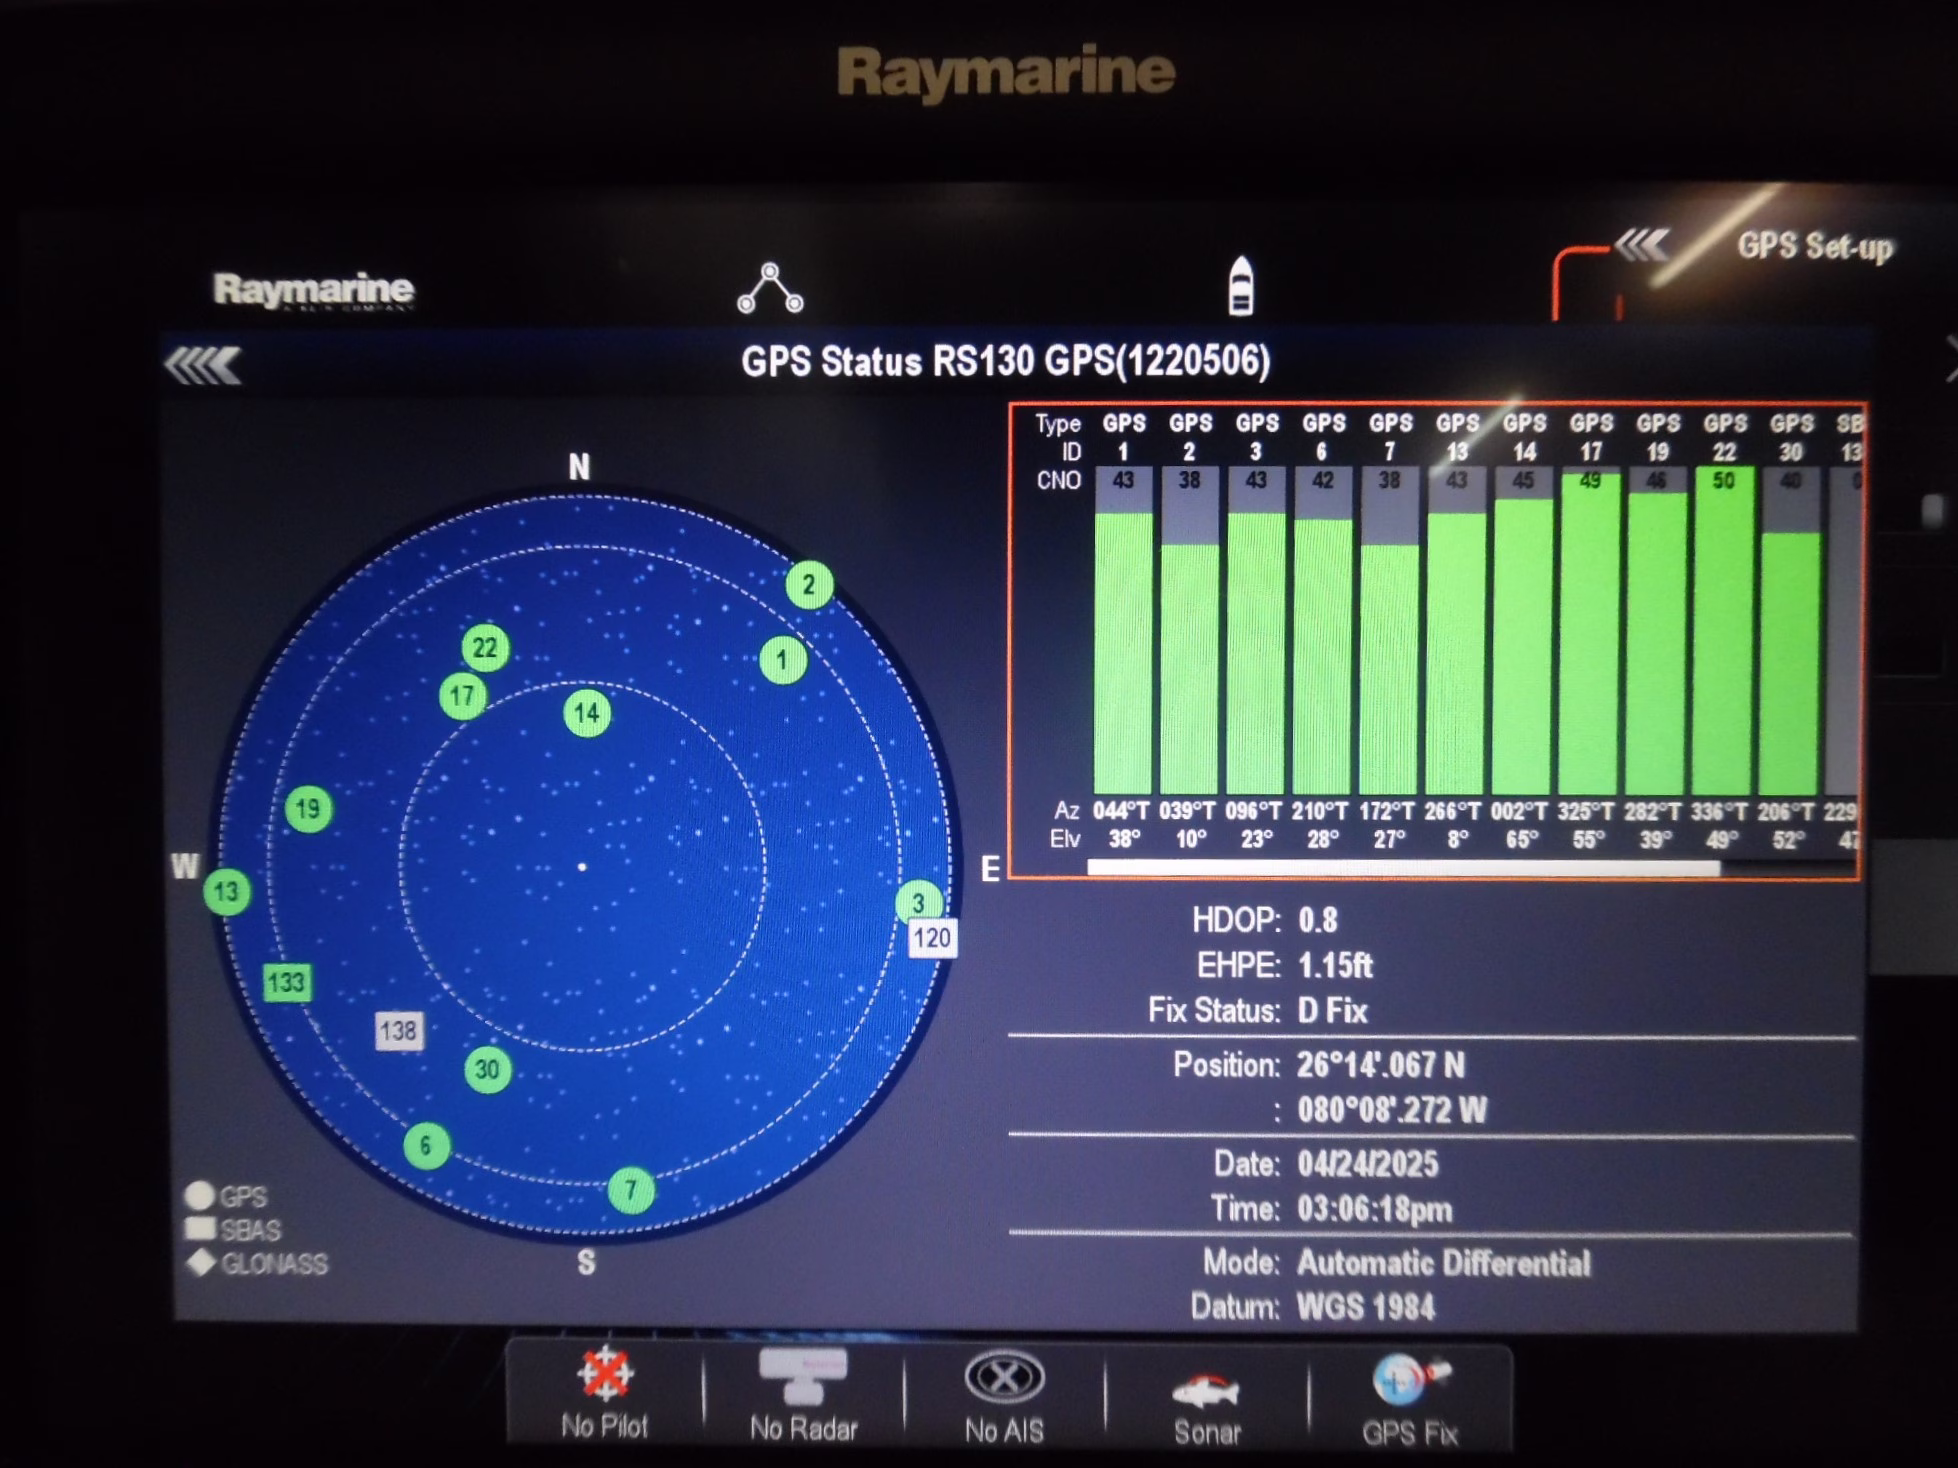Screen dimensions: 1958x1468
Task: Tap satellite 2 on the sky view
Action: (x=808, y=585)
